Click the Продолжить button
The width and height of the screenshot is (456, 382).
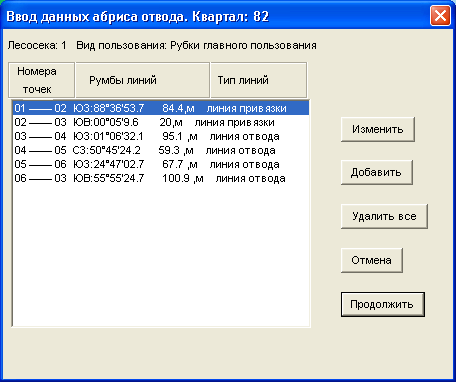(x=383, y=304)
